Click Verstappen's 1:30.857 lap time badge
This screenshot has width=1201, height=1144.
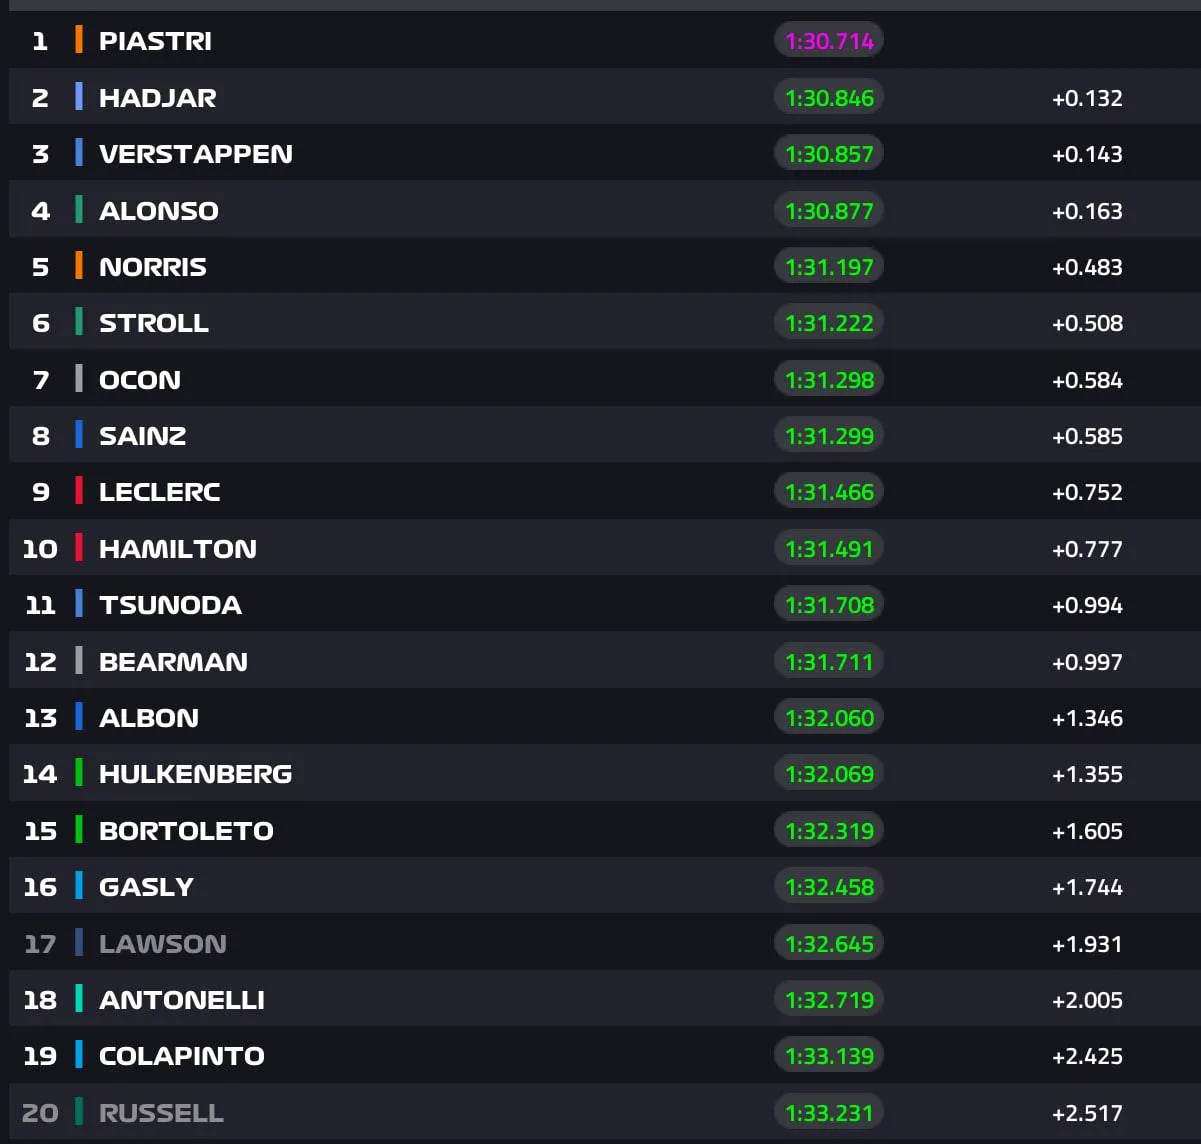829,154
